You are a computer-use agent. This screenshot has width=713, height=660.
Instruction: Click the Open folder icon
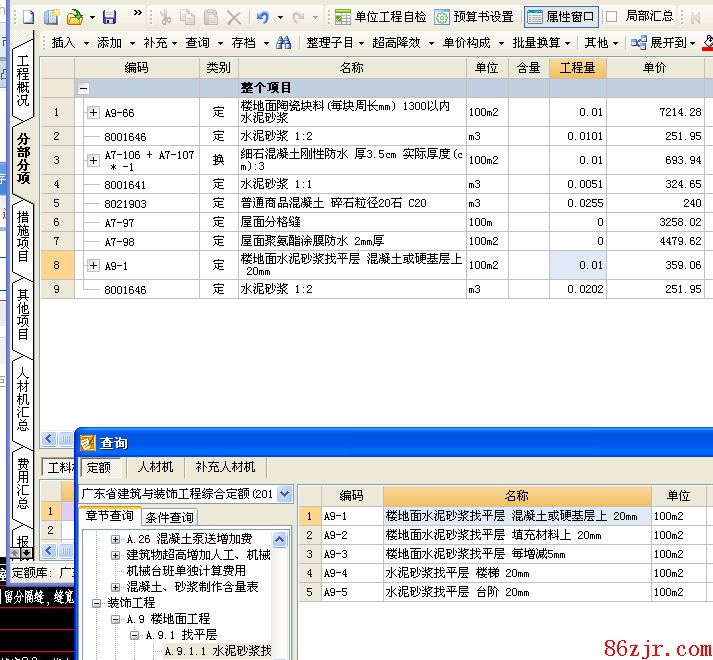click(x=74, y=17)
